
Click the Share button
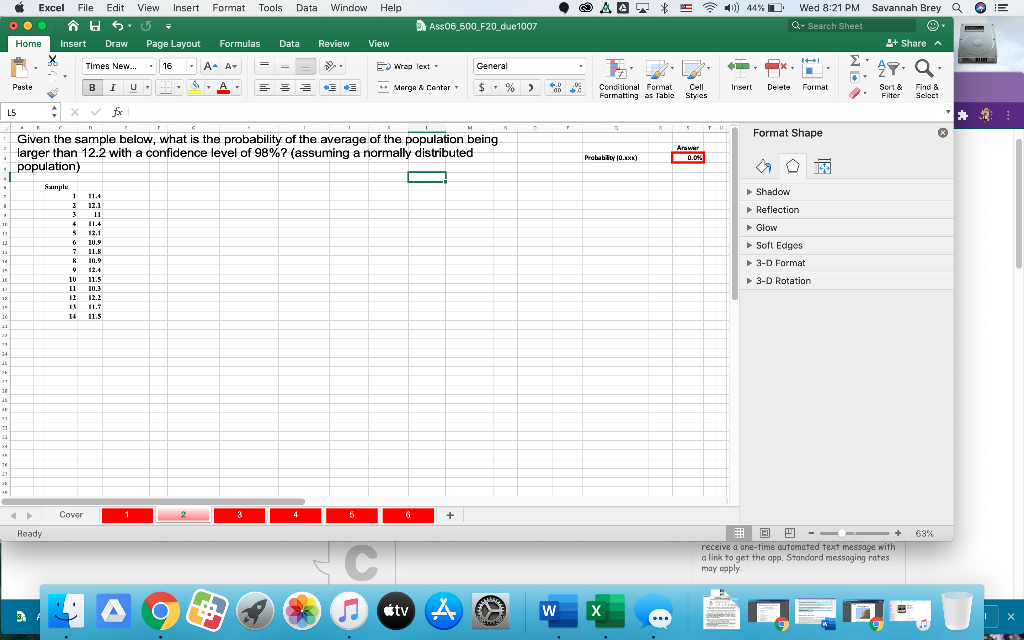click(x=907, y=44)
